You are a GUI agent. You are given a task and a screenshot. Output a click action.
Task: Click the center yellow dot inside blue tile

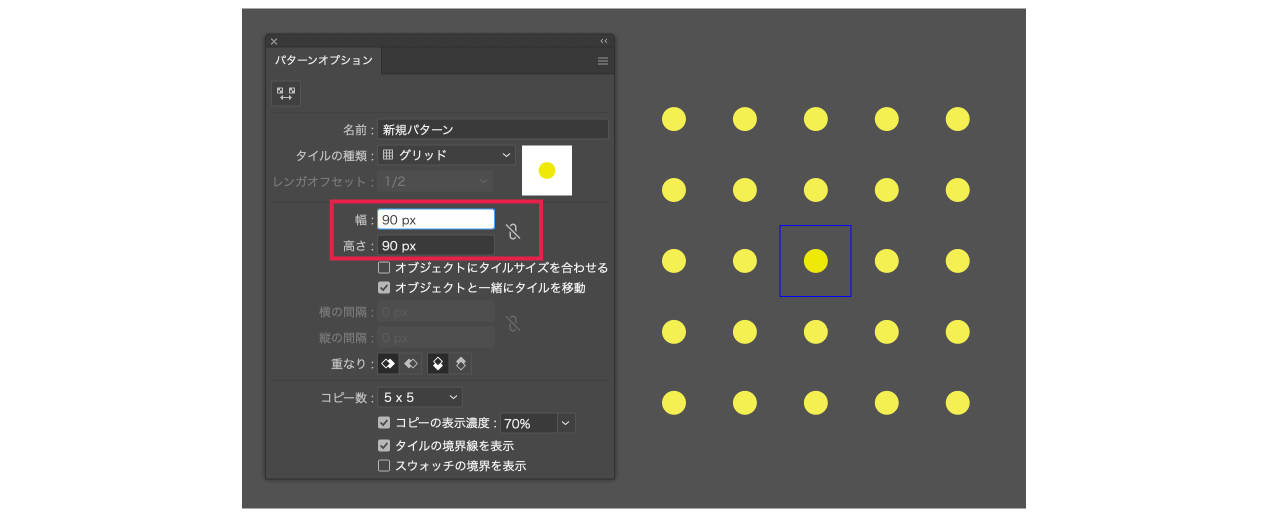point(816,261)
